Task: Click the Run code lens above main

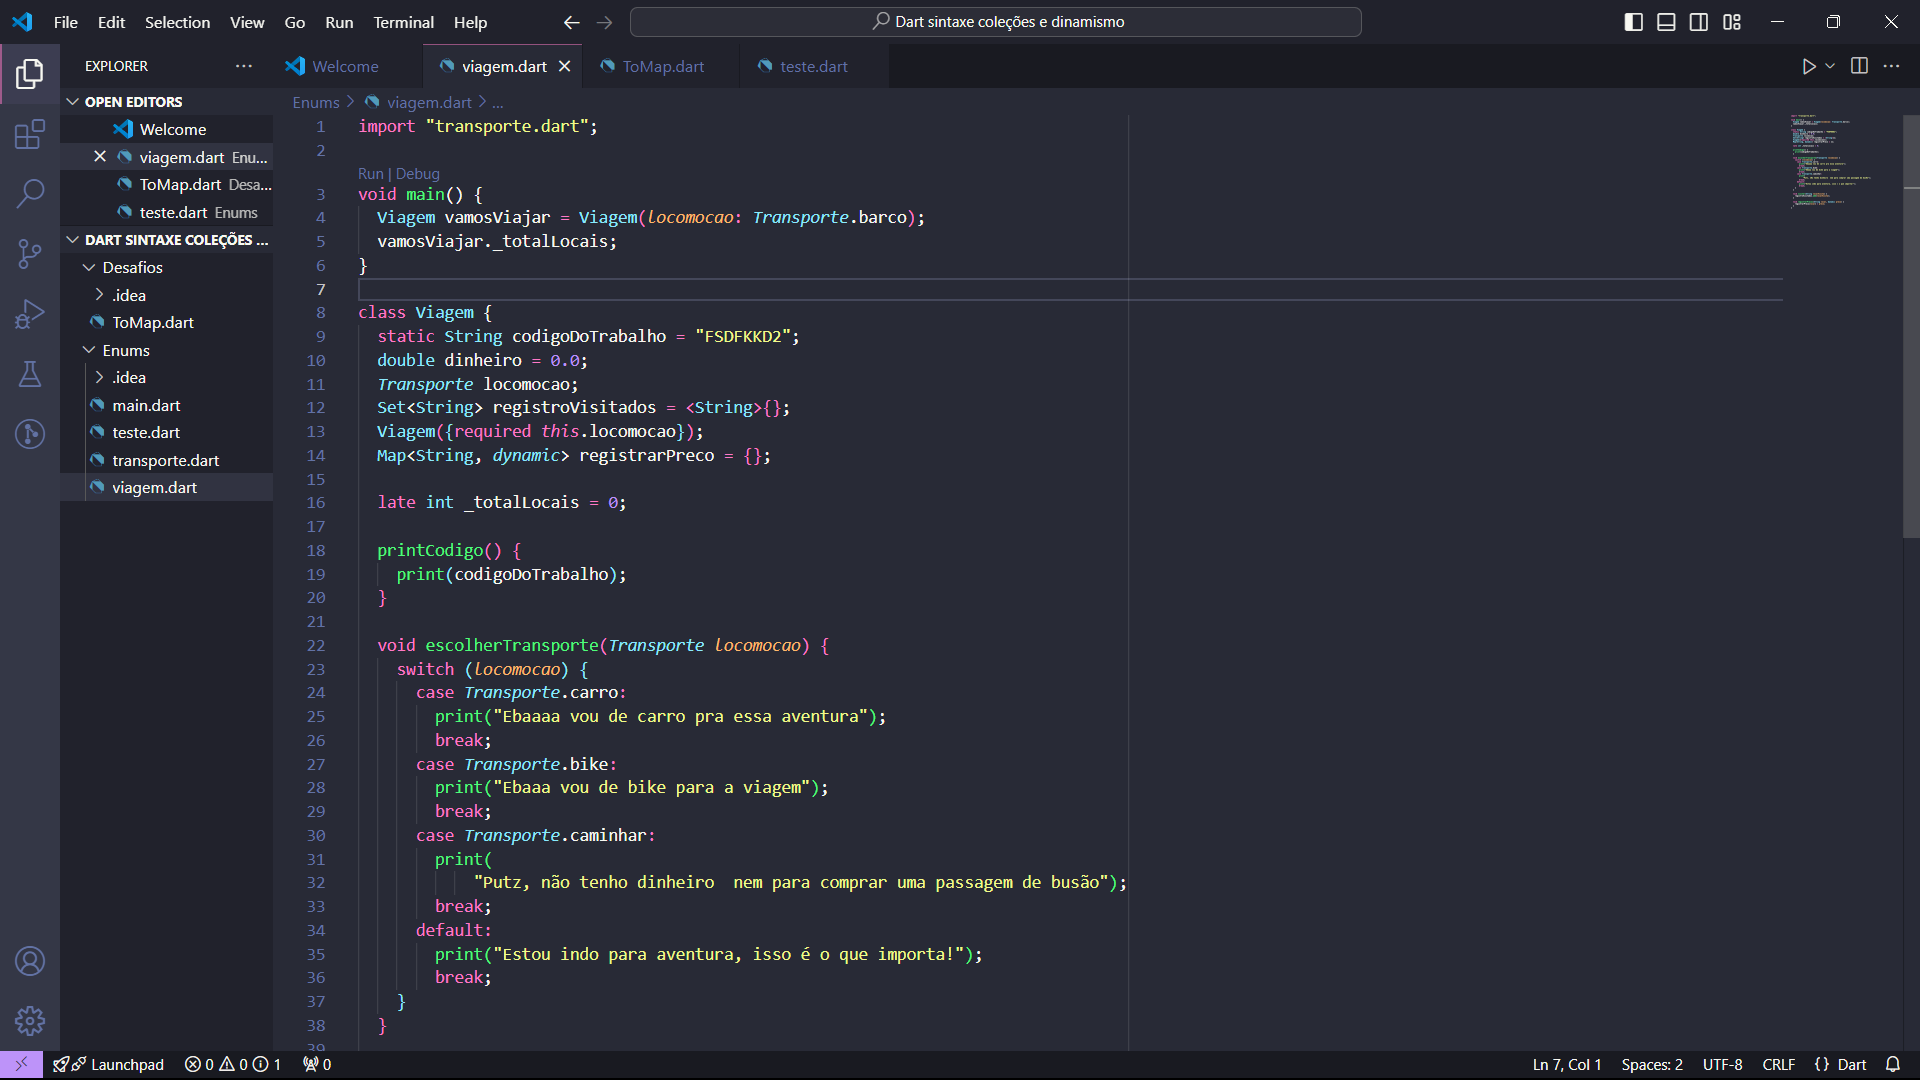Action: (x=370, y=173)
